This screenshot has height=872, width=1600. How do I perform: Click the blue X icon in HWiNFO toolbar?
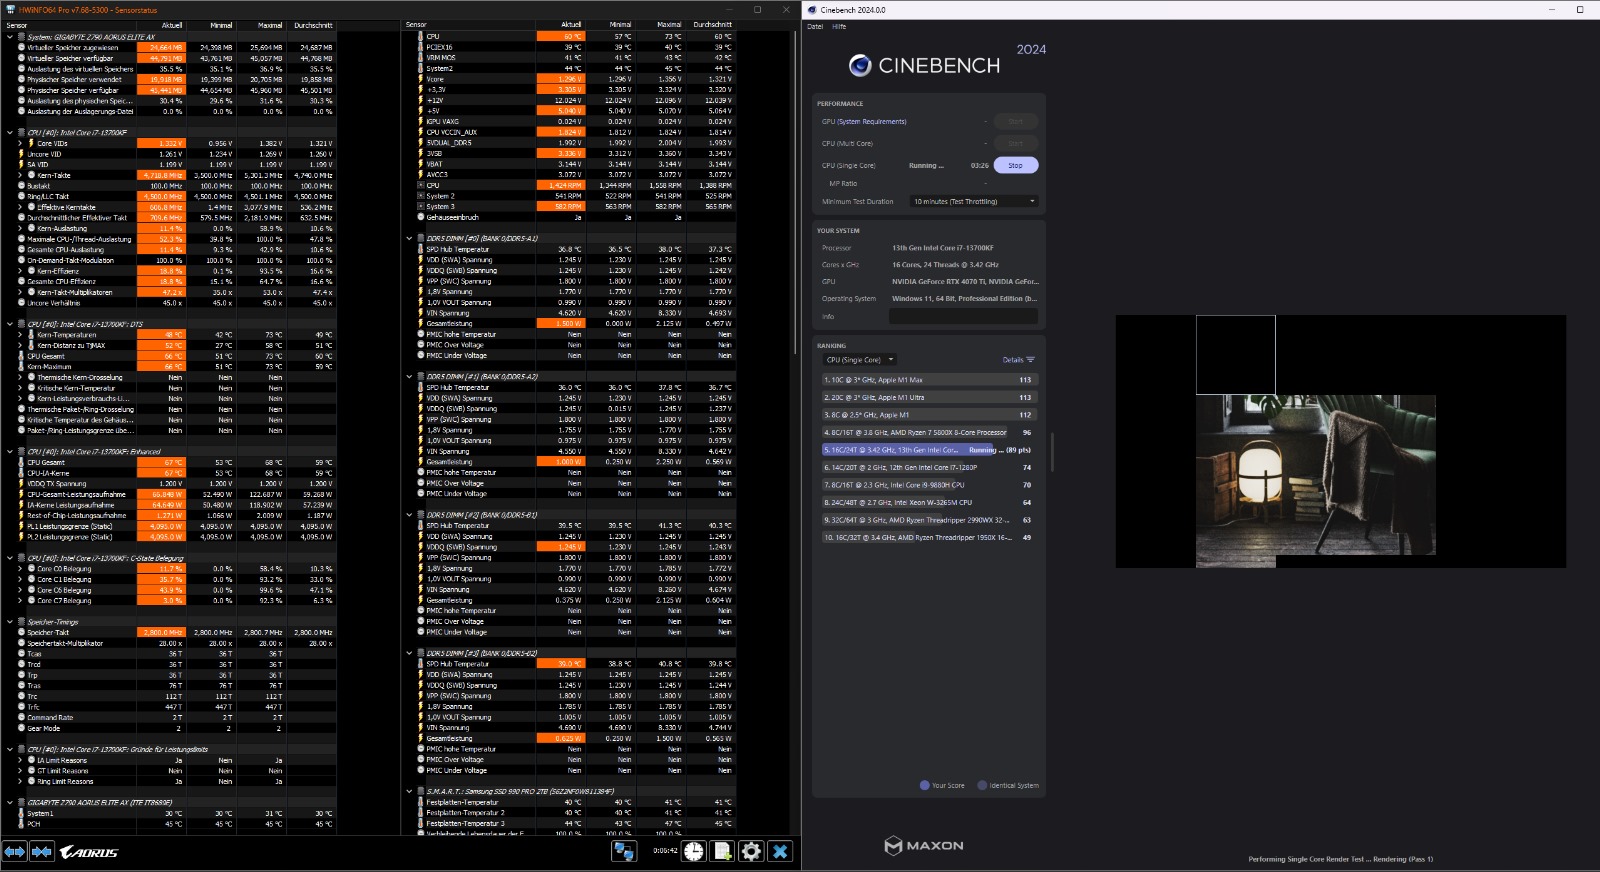tap(780, 851)
